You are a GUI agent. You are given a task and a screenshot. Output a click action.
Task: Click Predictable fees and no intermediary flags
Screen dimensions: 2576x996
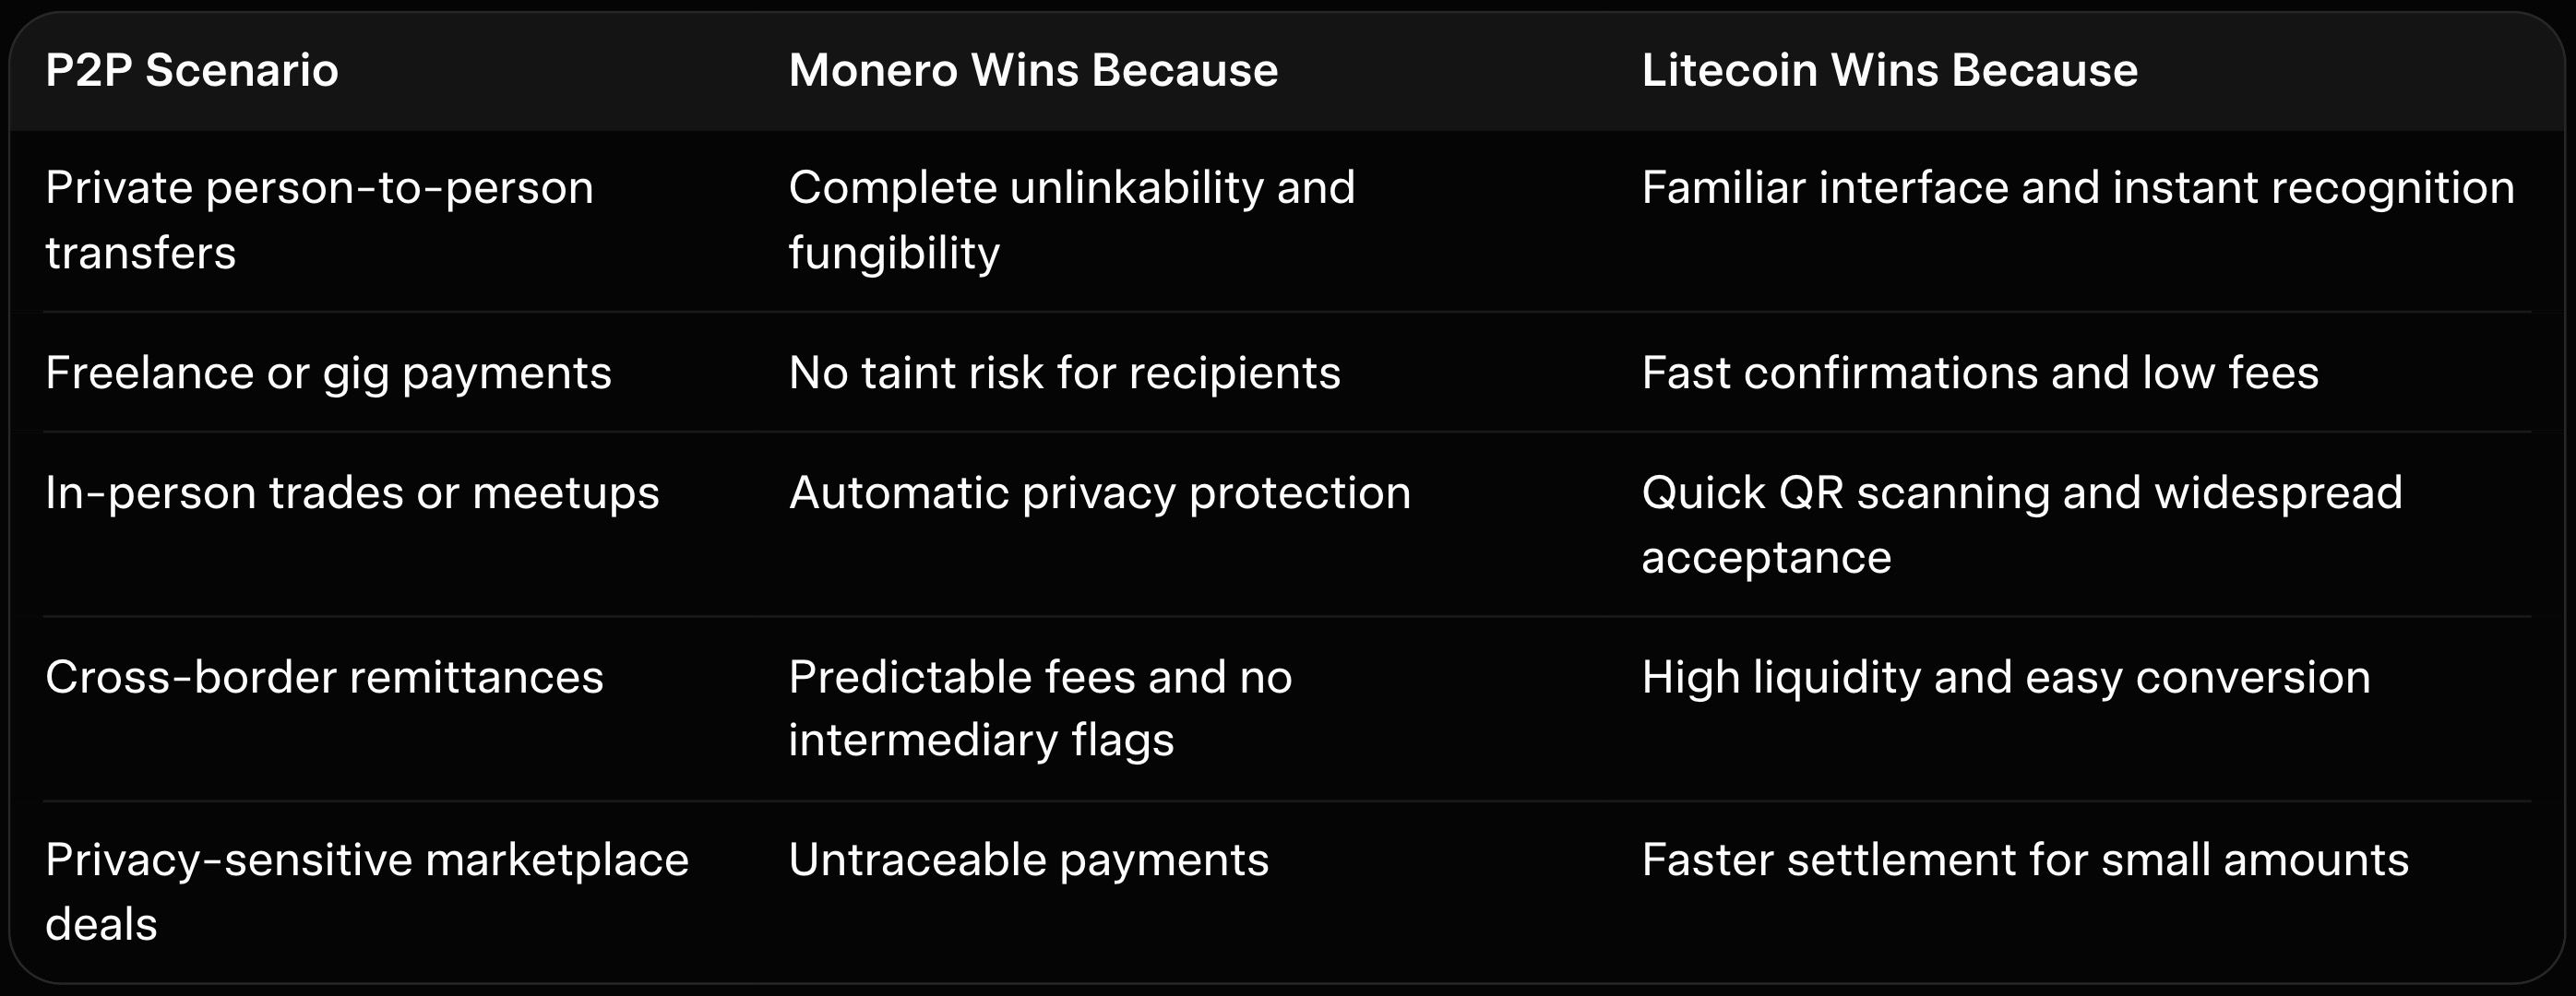point(1040,708)
